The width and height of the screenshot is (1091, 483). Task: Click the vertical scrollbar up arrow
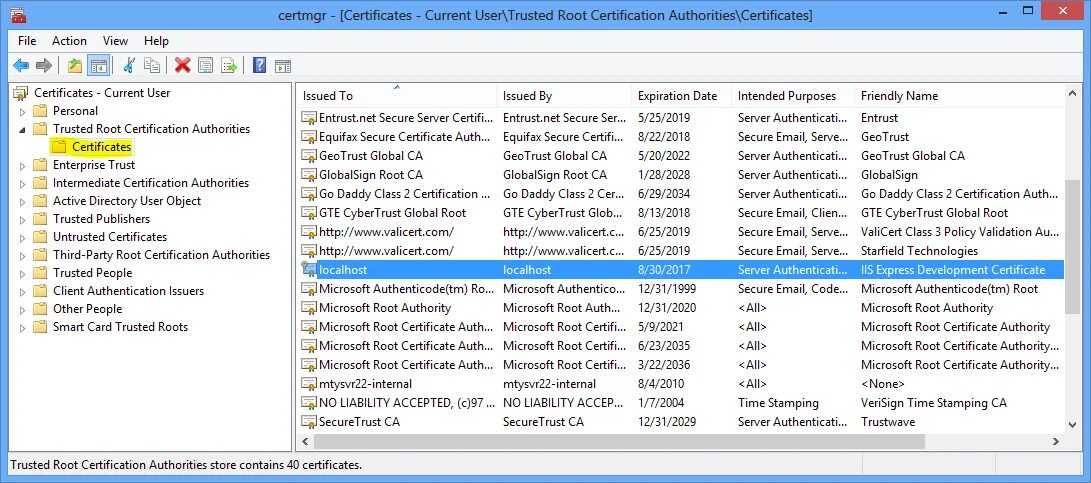coord(1072,93)
